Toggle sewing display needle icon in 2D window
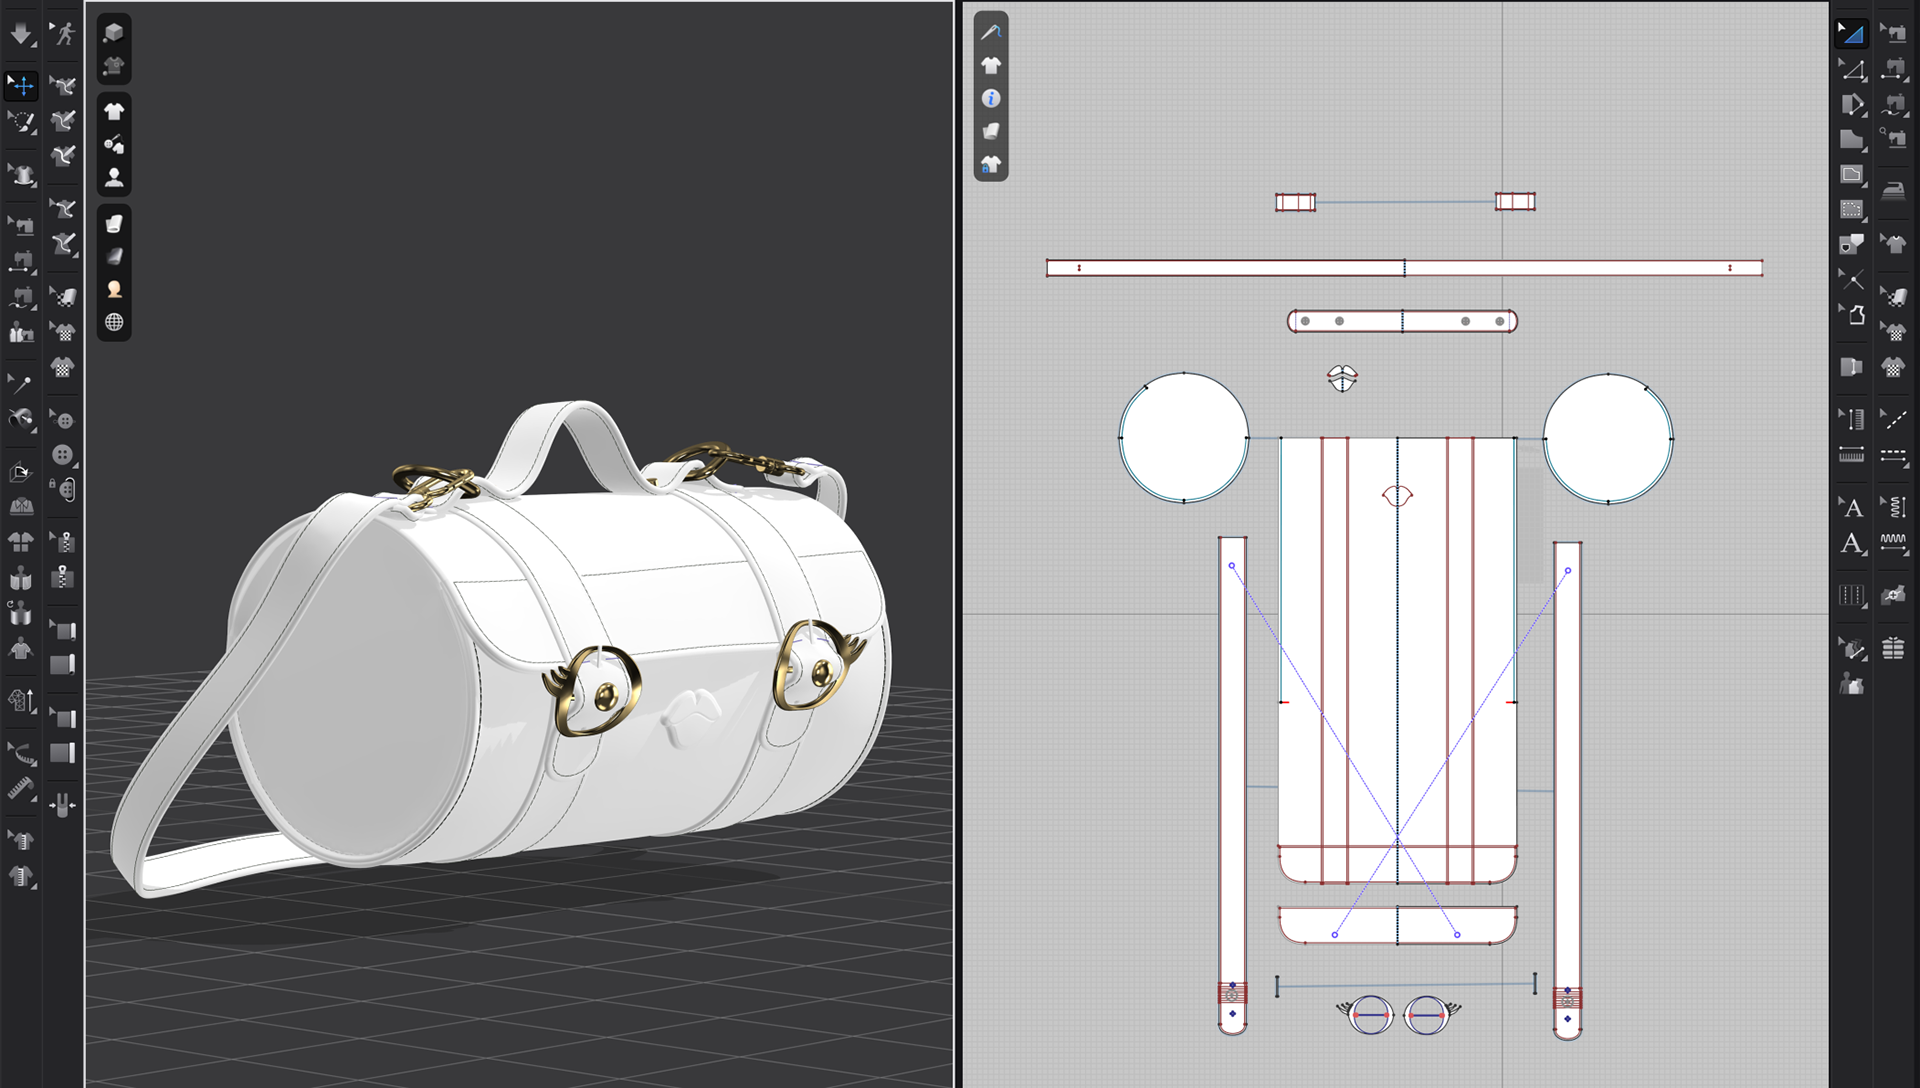Viewport: 1920px width, 1088px height. pyautogui.click(x=991, y=33)
